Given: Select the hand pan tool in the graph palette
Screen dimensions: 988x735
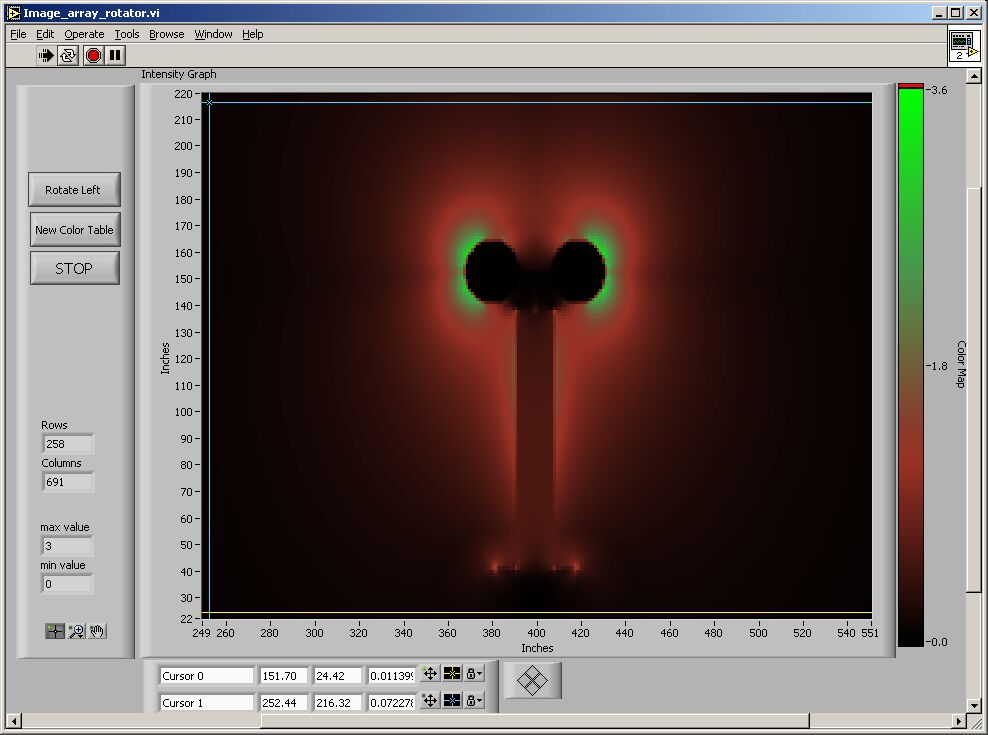Looking at the screenshot, I should coord(97,631).
